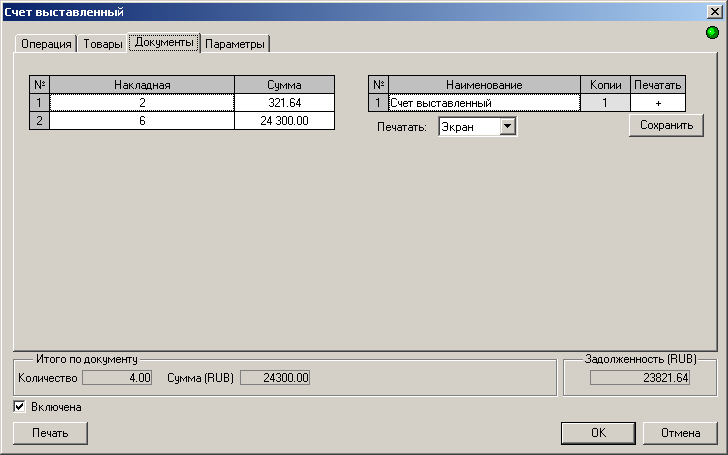Click the Сумма cell 24 300.00
Screen dimensions: 728x455
284,121
